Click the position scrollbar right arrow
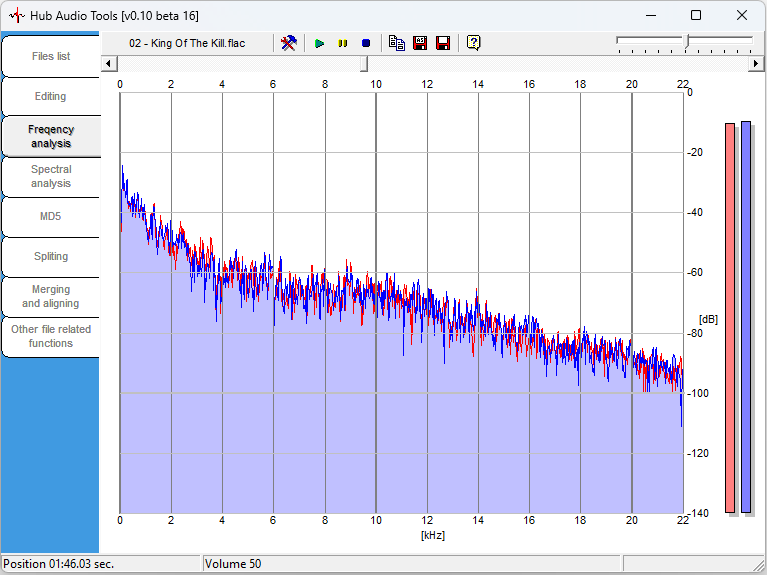The image size is (767, 575). (756, 64)
